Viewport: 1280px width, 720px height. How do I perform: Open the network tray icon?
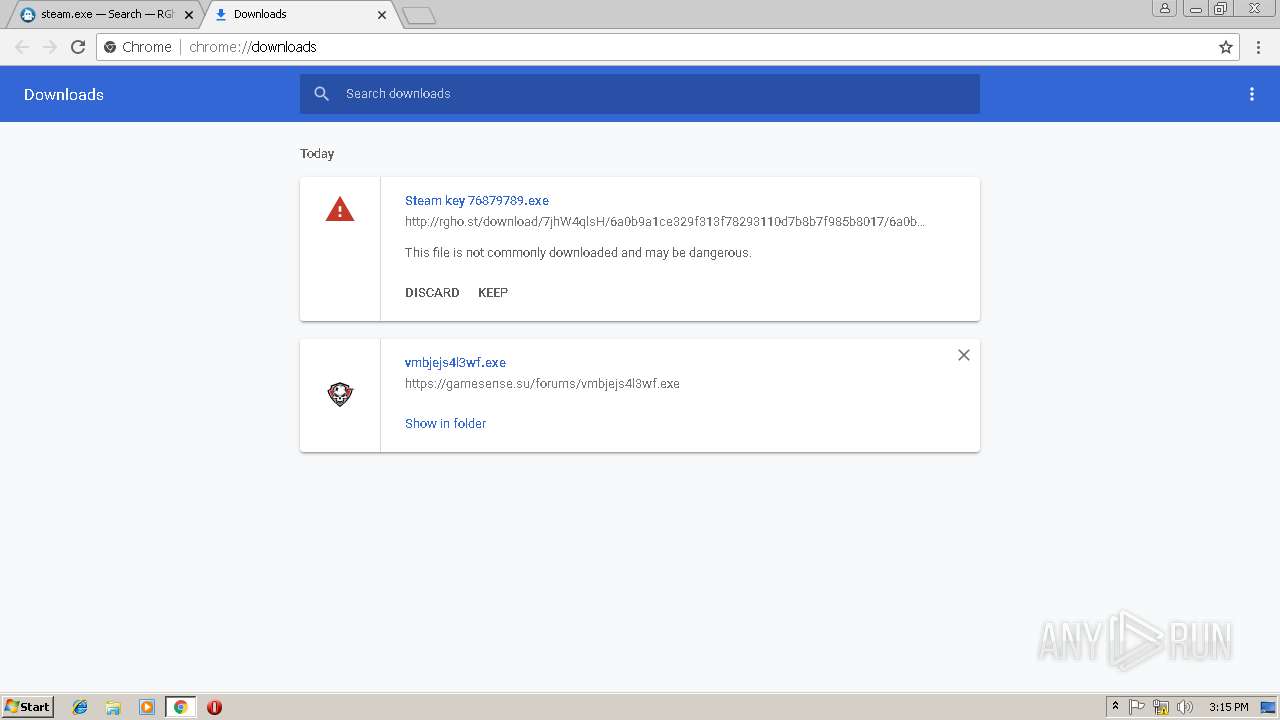tap(1161, 707)
